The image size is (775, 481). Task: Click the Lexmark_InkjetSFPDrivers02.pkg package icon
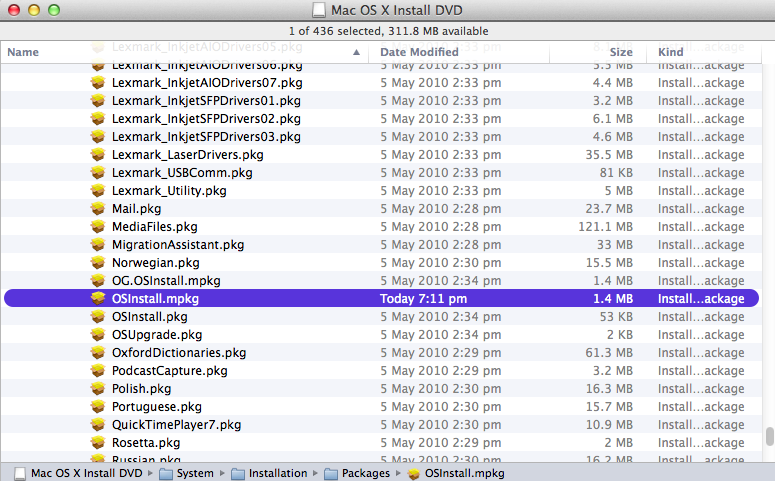coord(98,119)
